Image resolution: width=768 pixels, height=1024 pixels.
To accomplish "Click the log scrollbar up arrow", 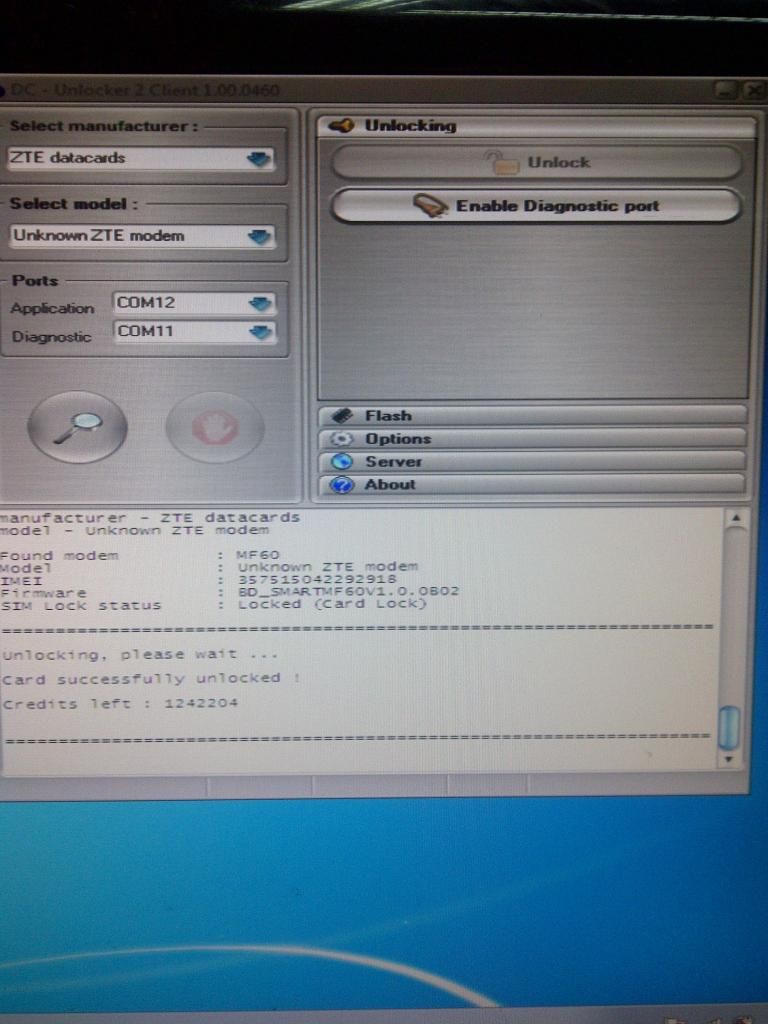I will click(x=731, y=519).
